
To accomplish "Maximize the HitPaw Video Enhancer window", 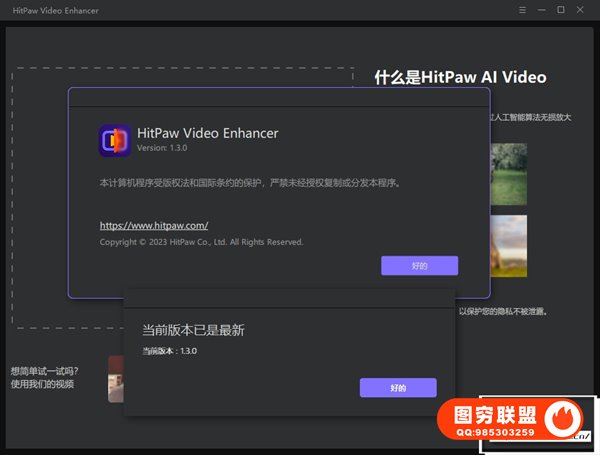I will (x=561, y=10).
